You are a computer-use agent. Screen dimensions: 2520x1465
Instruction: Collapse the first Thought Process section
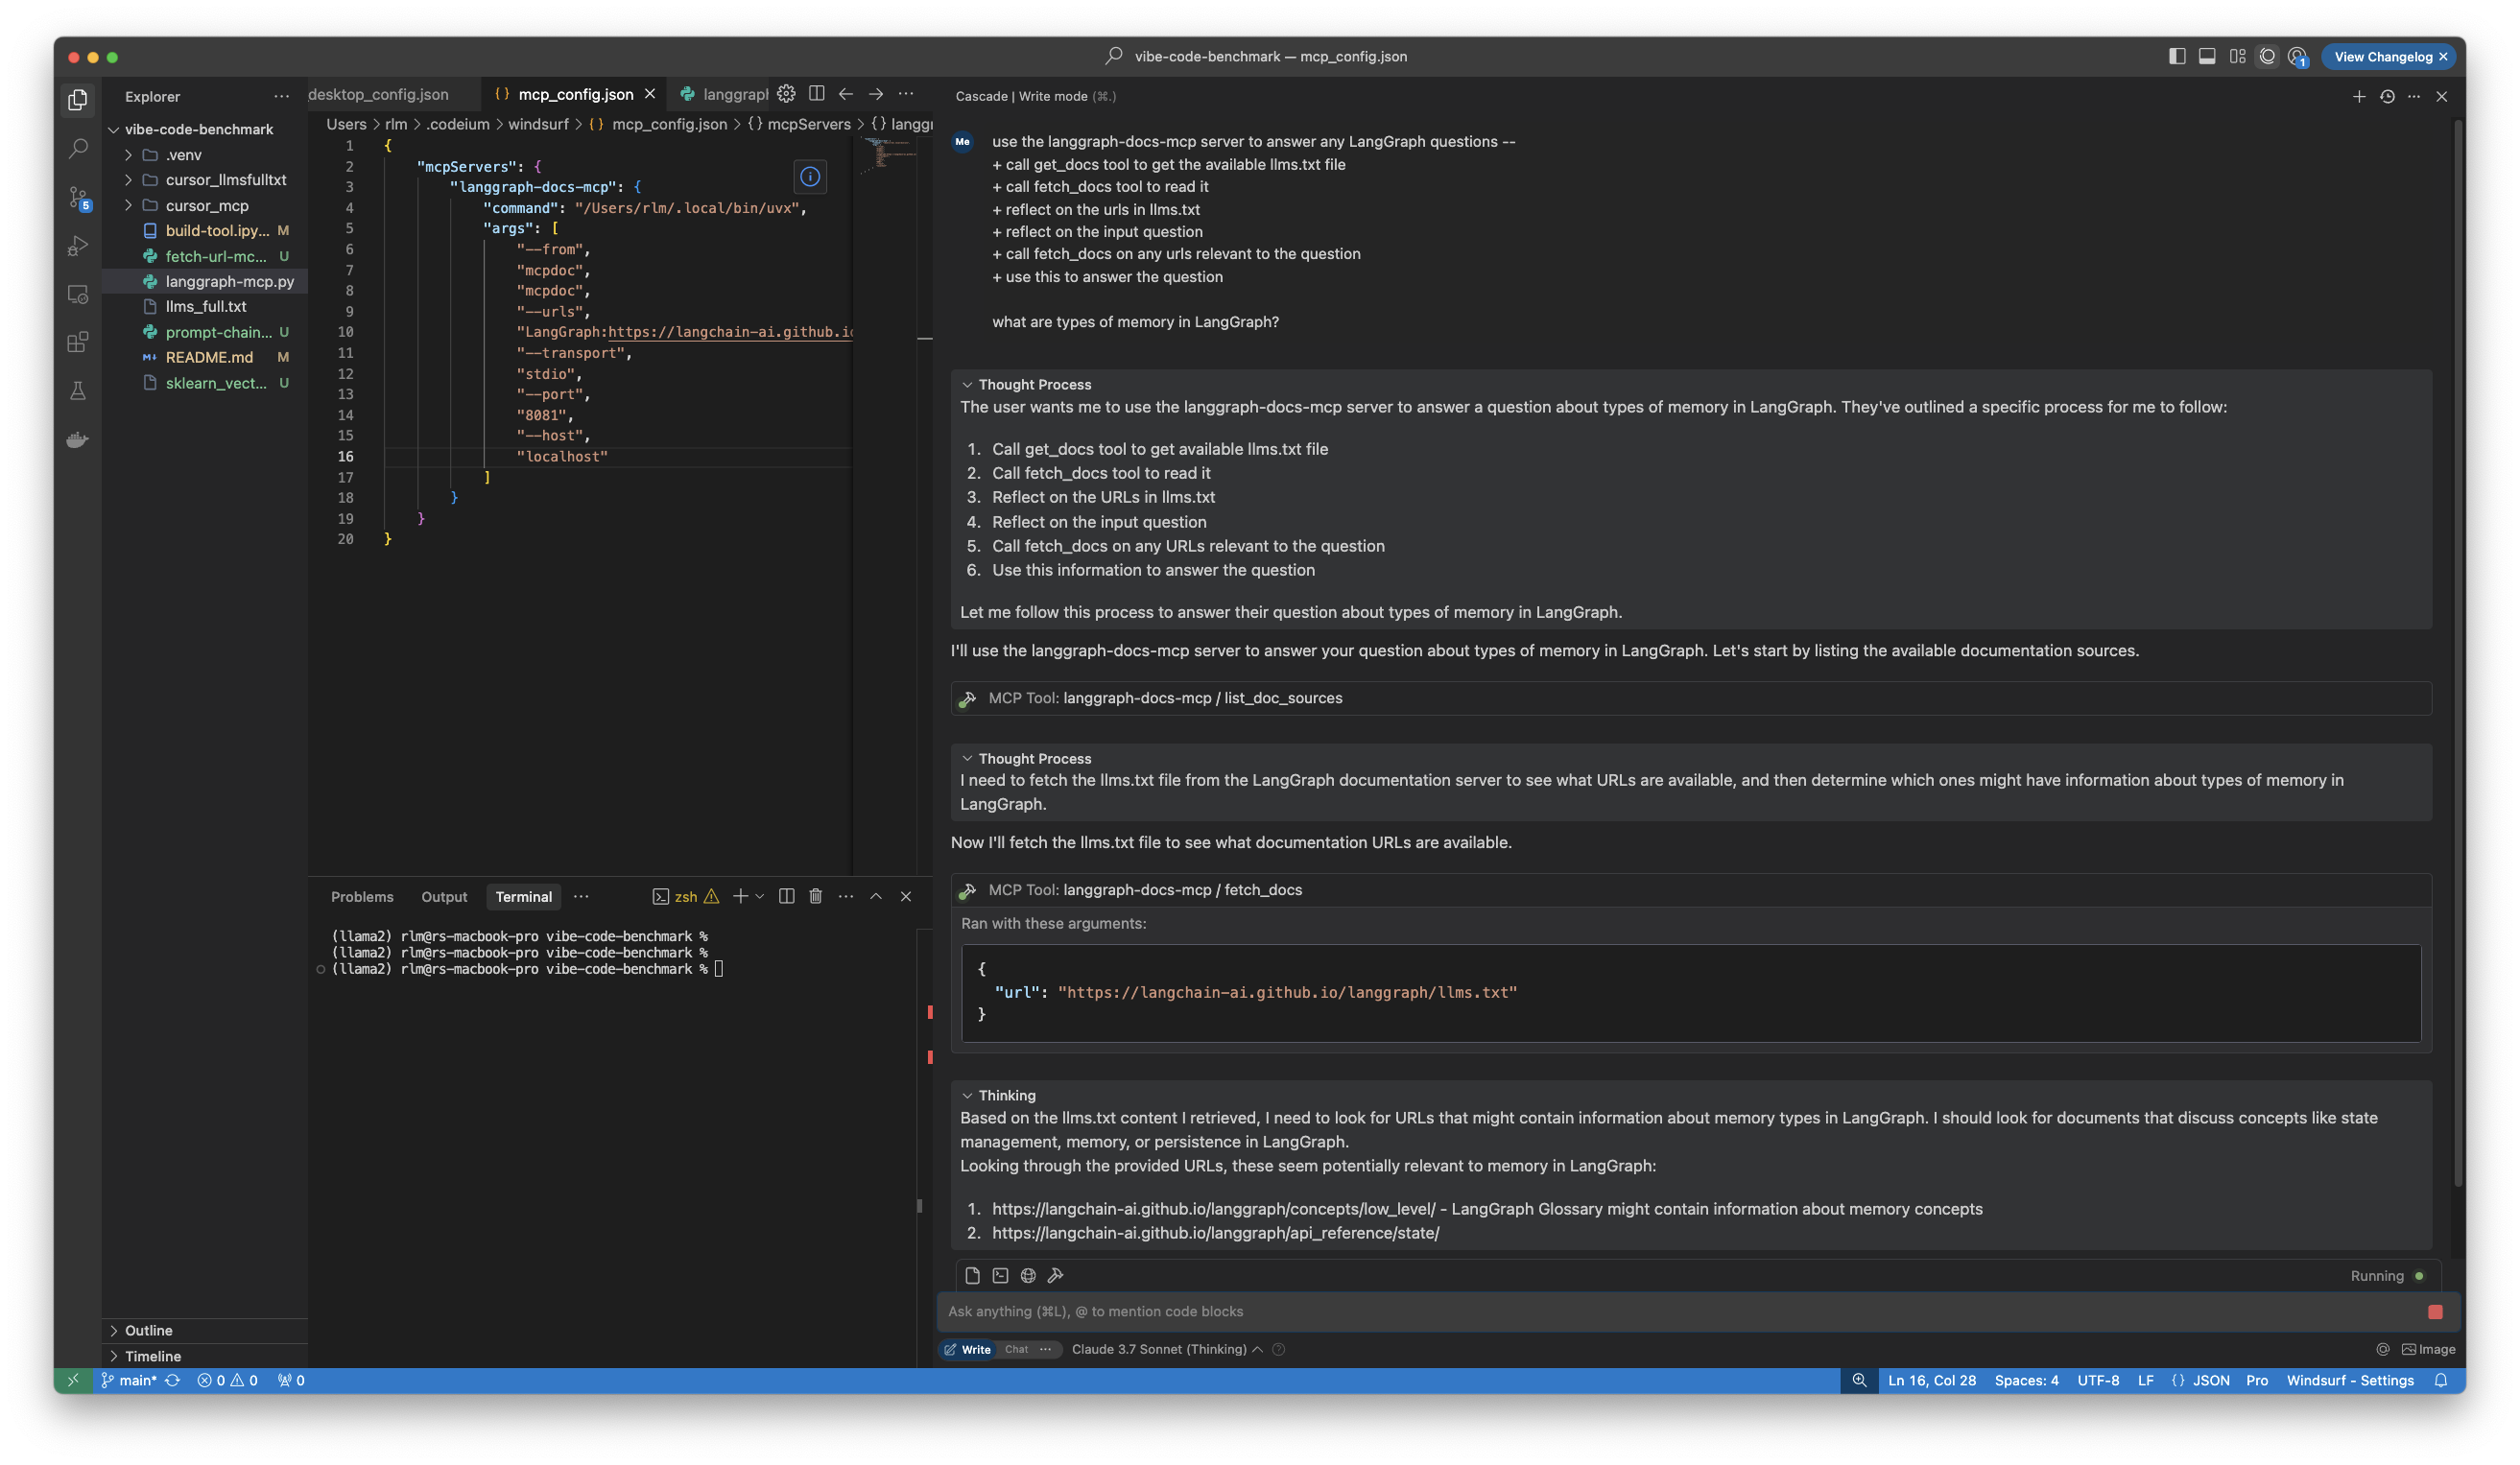pyautogui.click(x=968, y=384)
